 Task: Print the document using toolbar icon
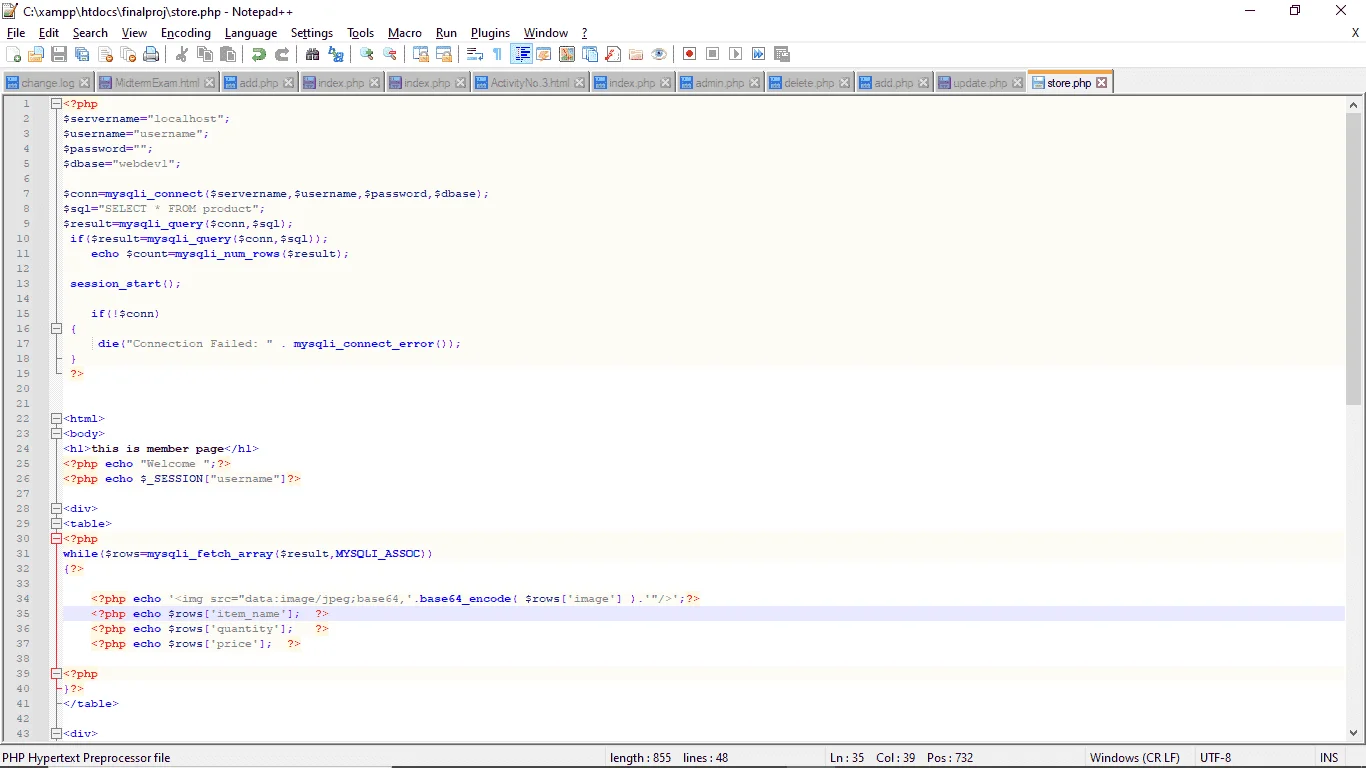pyautogui.click(x=151, y=54)
